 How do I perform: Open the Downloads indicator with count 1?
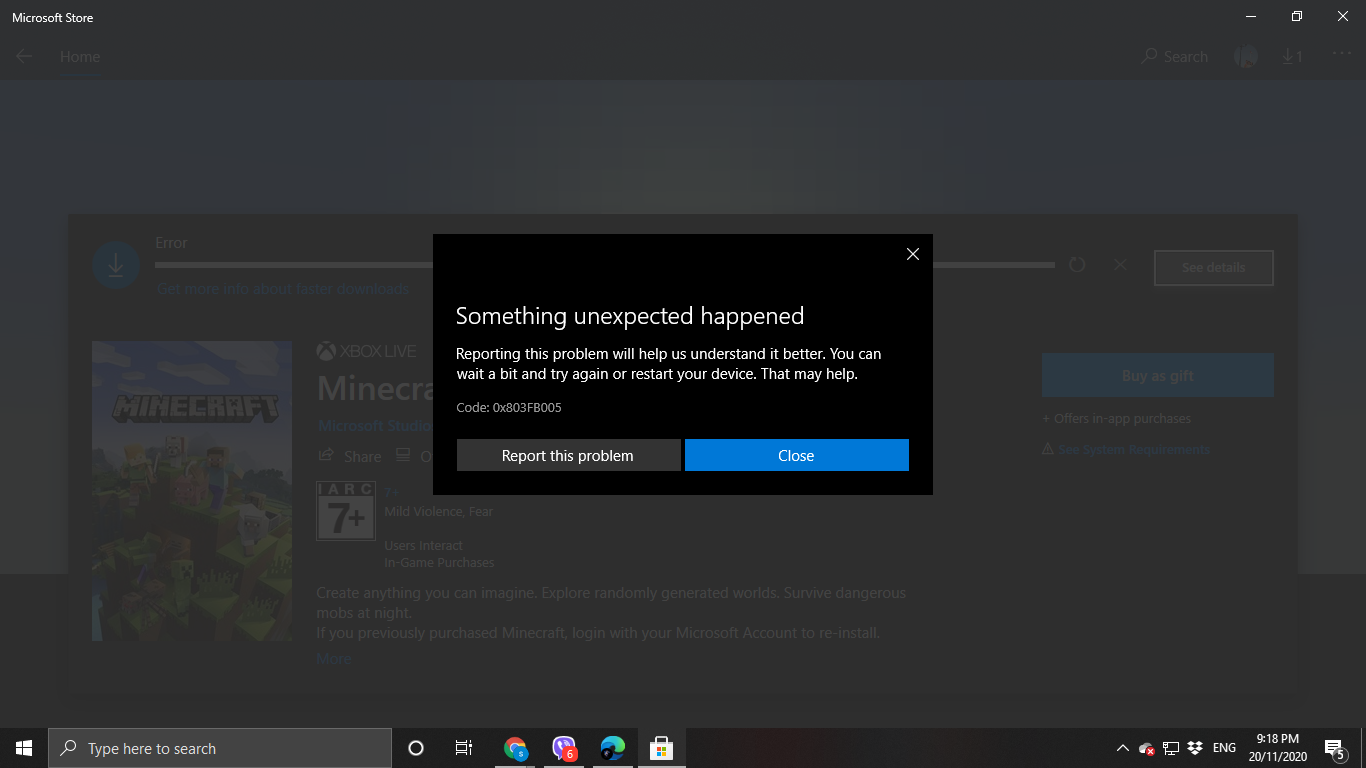point(1292,57)
